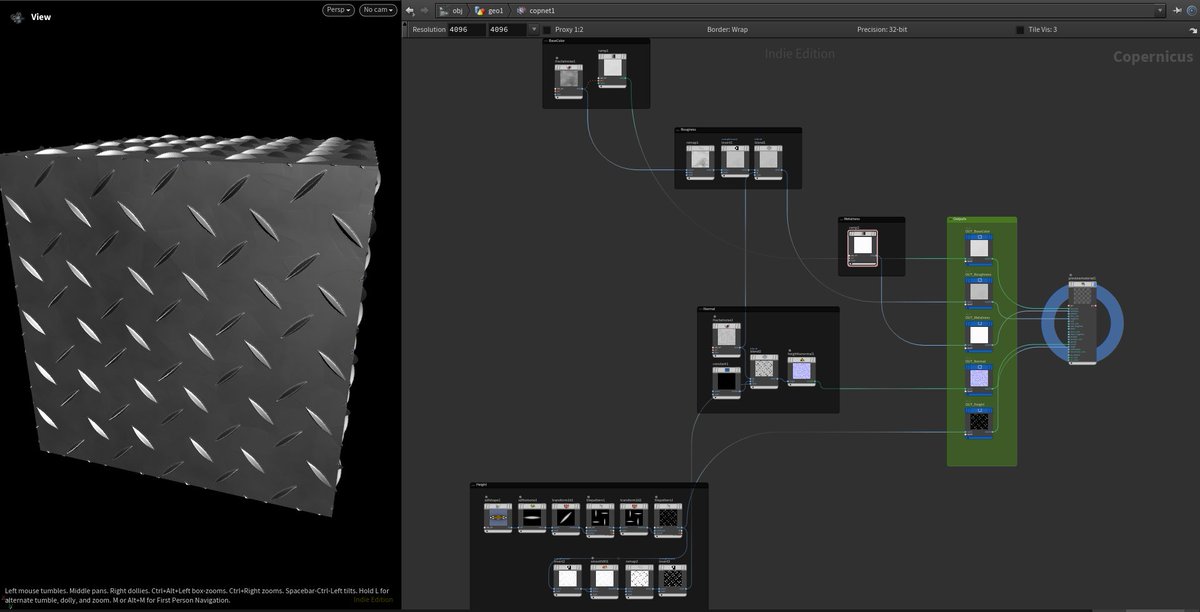1200x612 pixels.
Task: Select obj in the path bar
Action: [x=452, y=10]
